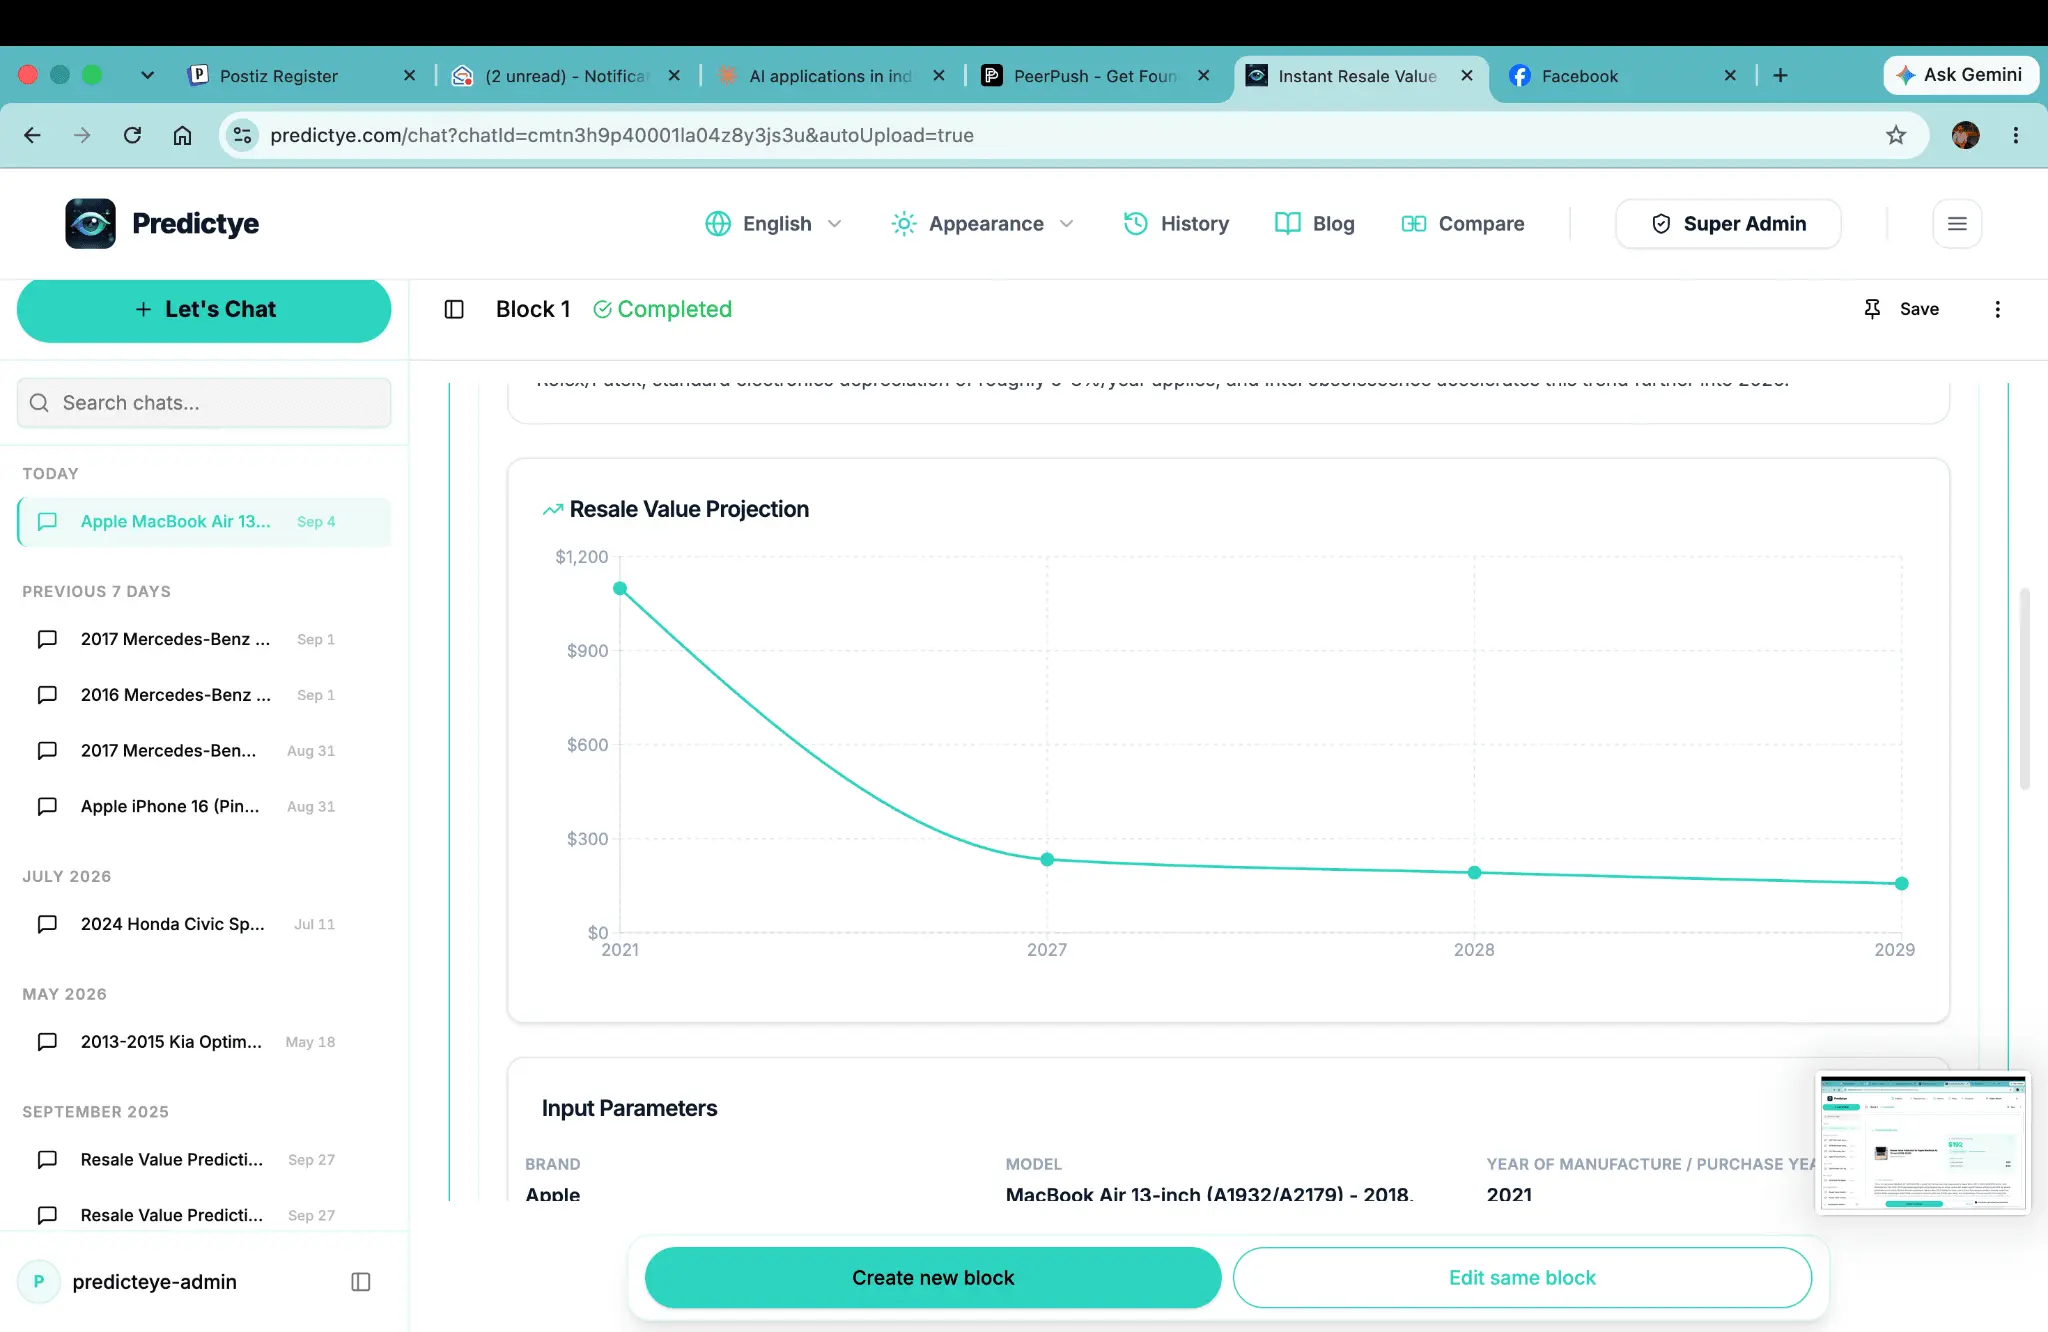
Task: Open the Blog link
Action: click(1314, 224)
